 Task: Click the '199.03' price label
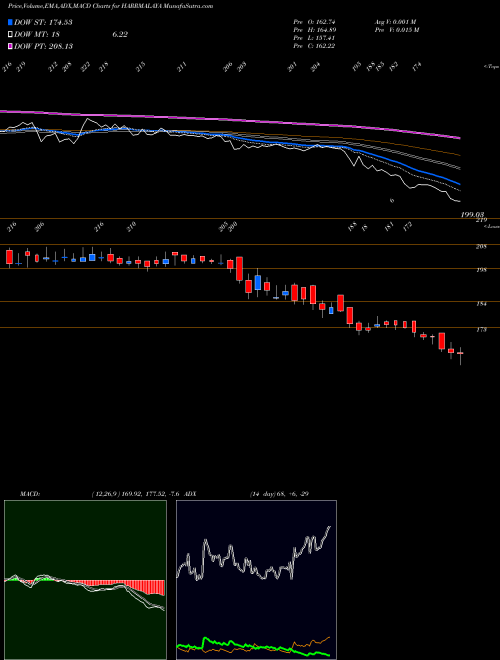point(473,215)
